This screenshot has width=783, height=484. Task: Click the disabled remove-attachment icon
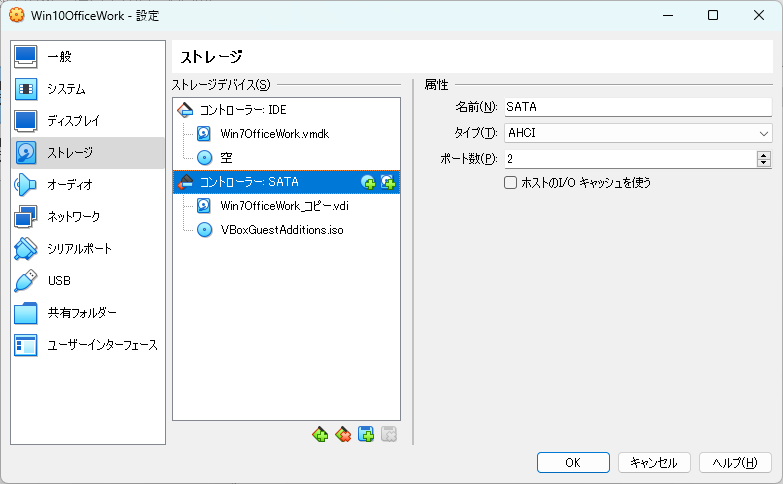[x=389, y=434]
